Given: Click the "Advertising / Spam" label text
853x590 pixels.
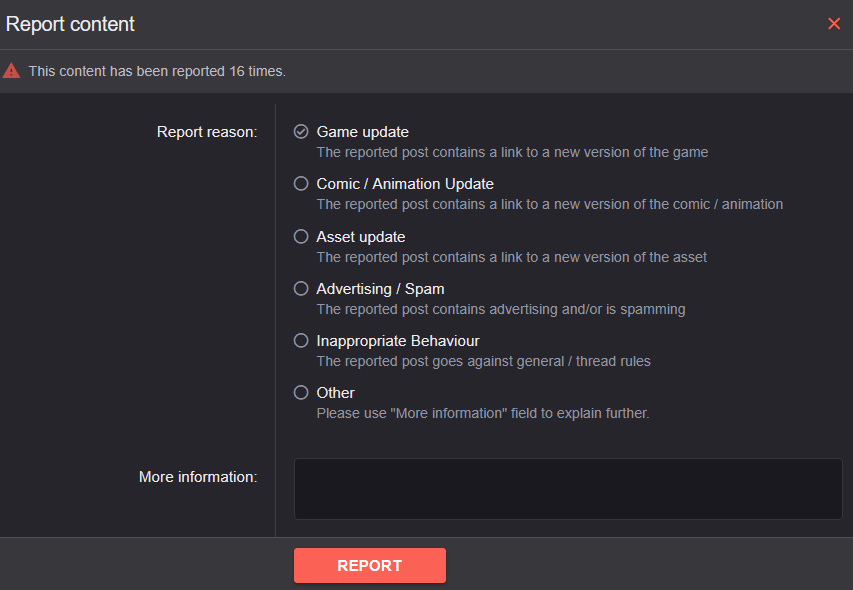Looking at the screenshot, I should [380, 289].
